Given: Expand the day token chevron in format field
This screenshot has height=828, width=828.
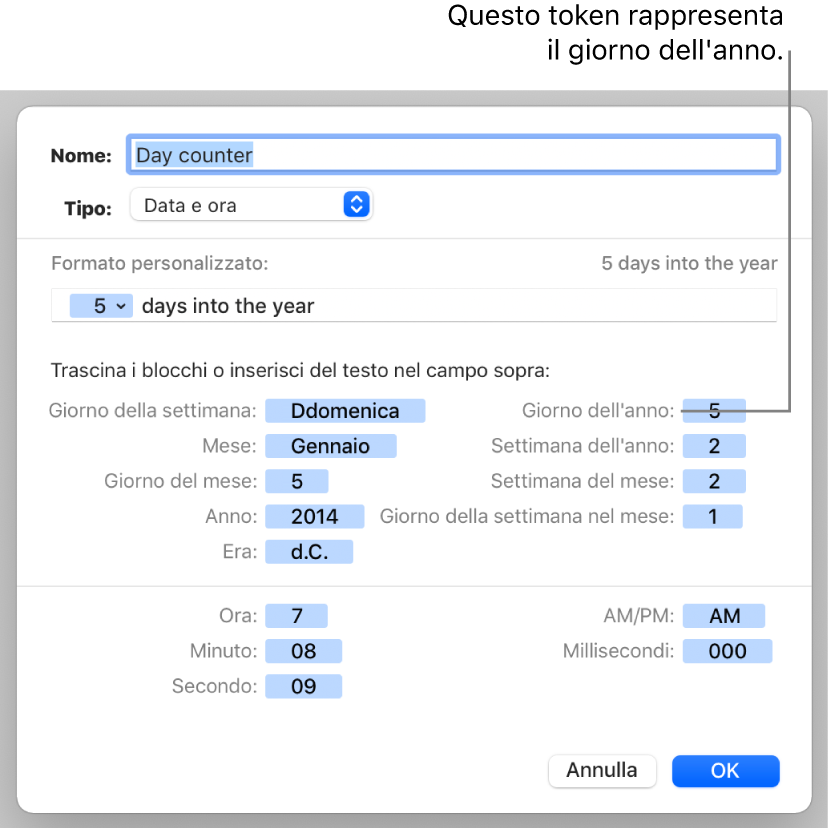Looking at the screenshot, I should pyautogui.click(x=121, y=307).
